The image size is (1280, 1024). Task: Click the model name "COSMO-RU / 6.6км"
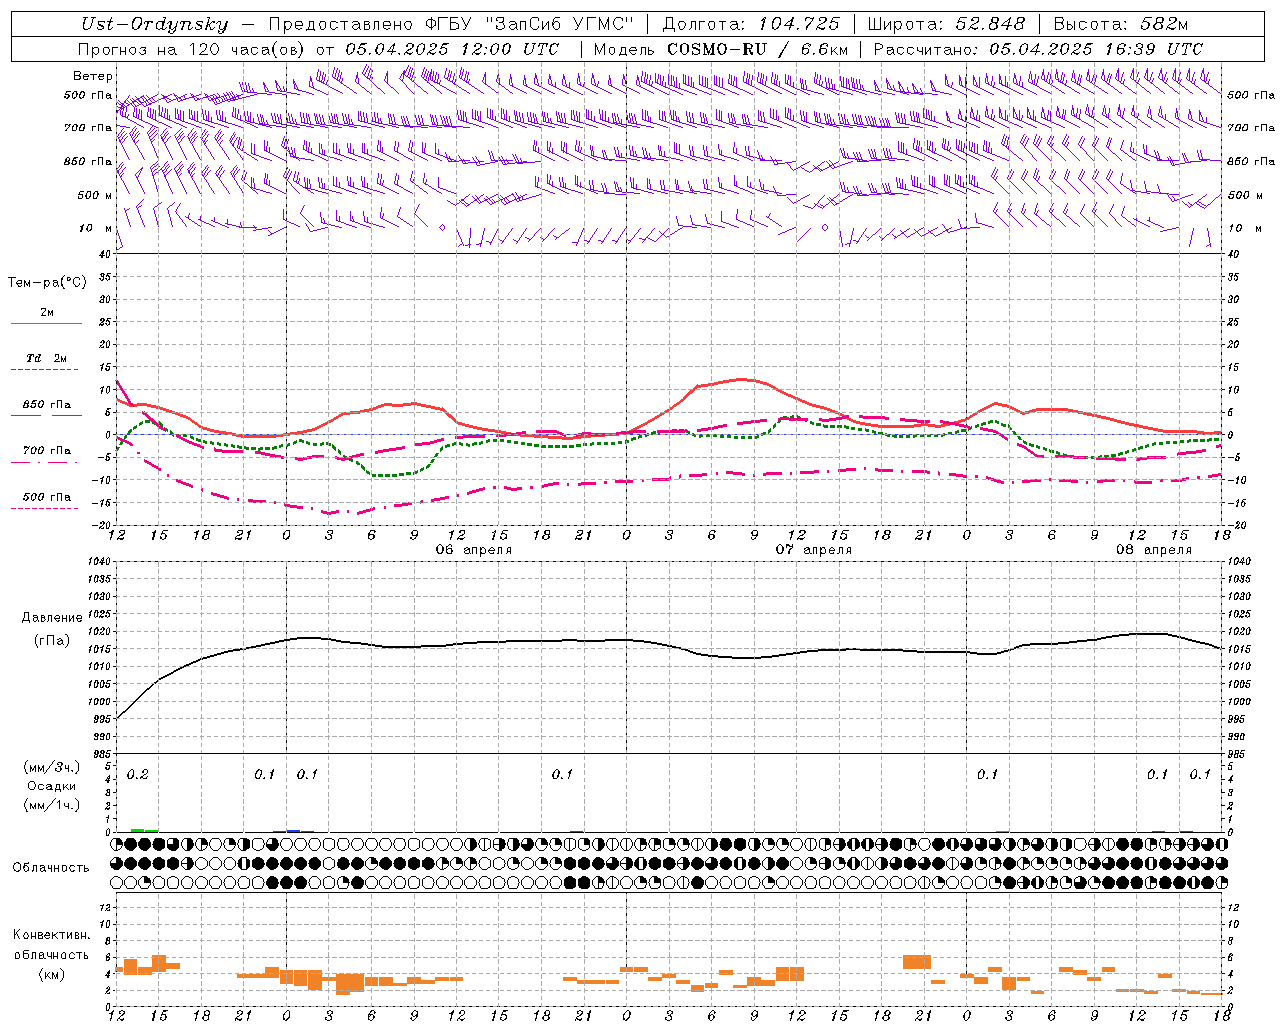758,49
